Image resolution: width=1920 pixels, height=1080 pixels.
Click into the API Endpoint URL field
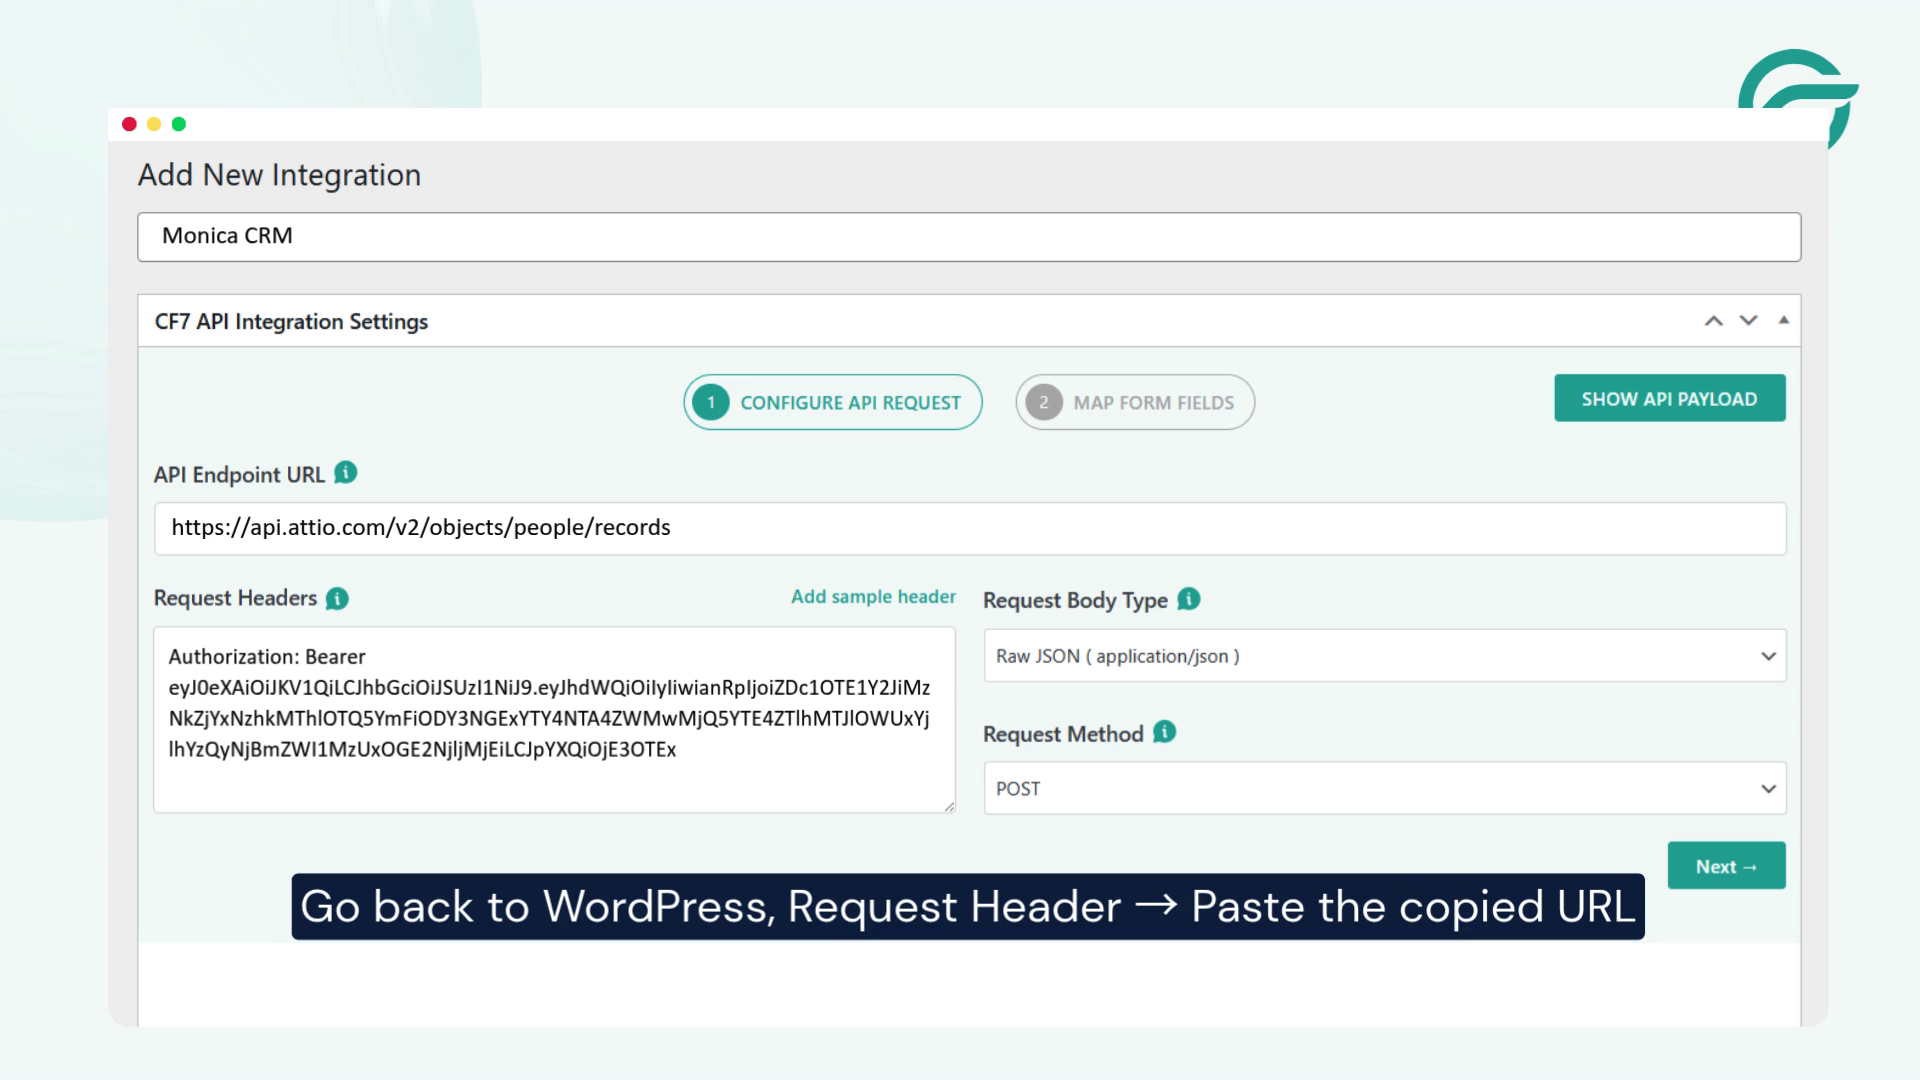click(969, 528)
